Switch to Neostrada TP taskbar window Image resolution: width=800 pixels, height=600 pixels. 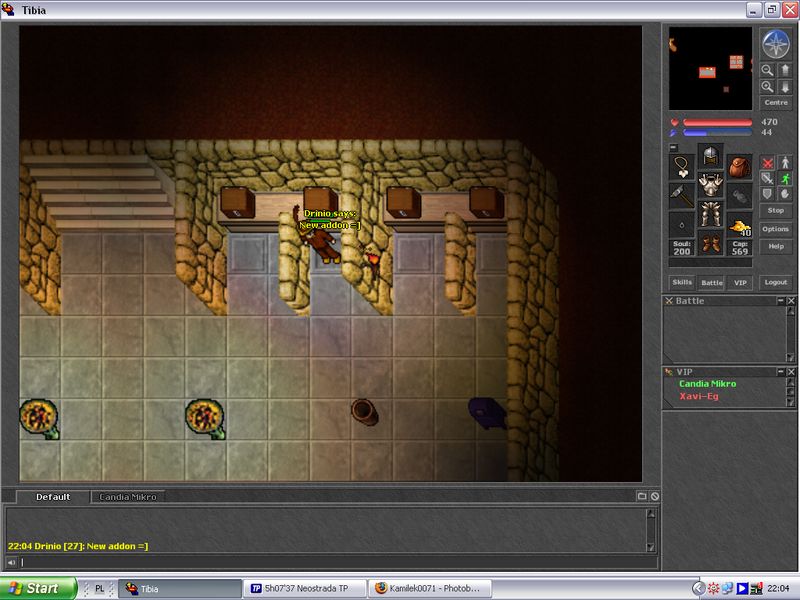click(x=305, y=588)
